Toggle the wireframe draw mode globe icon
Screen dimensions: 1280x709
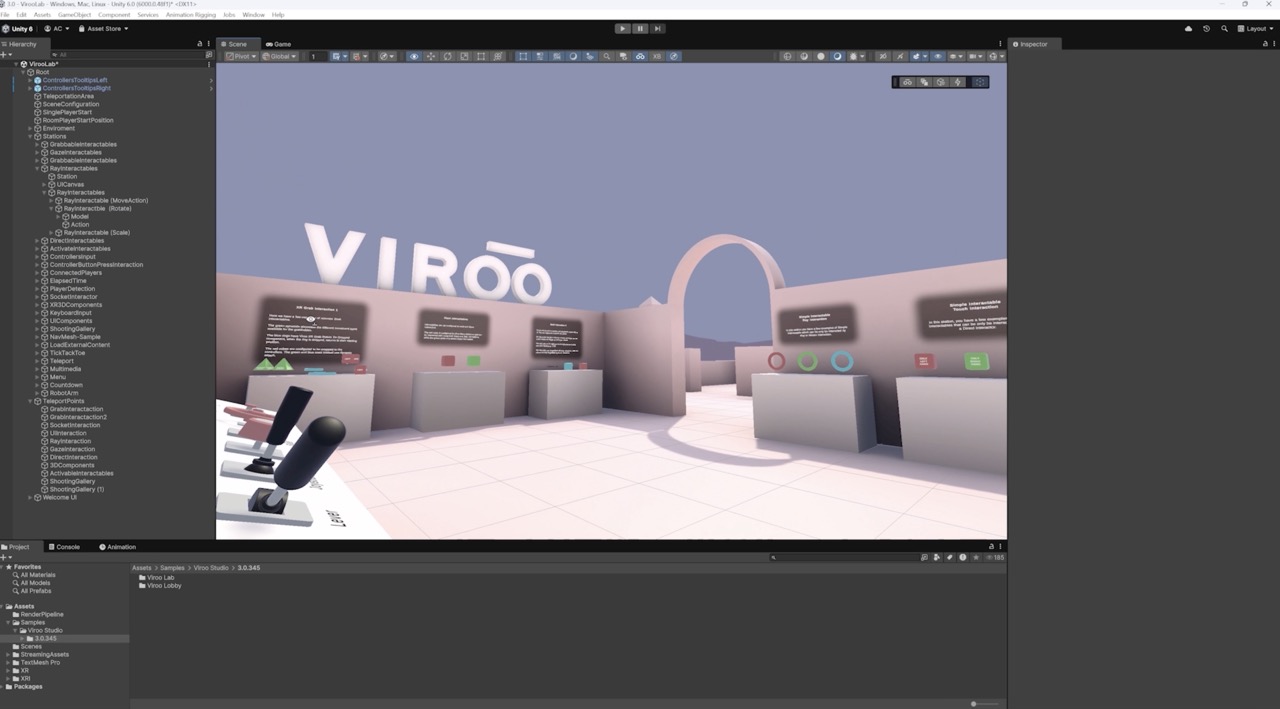pyautogui.click(x=787, y=56)
